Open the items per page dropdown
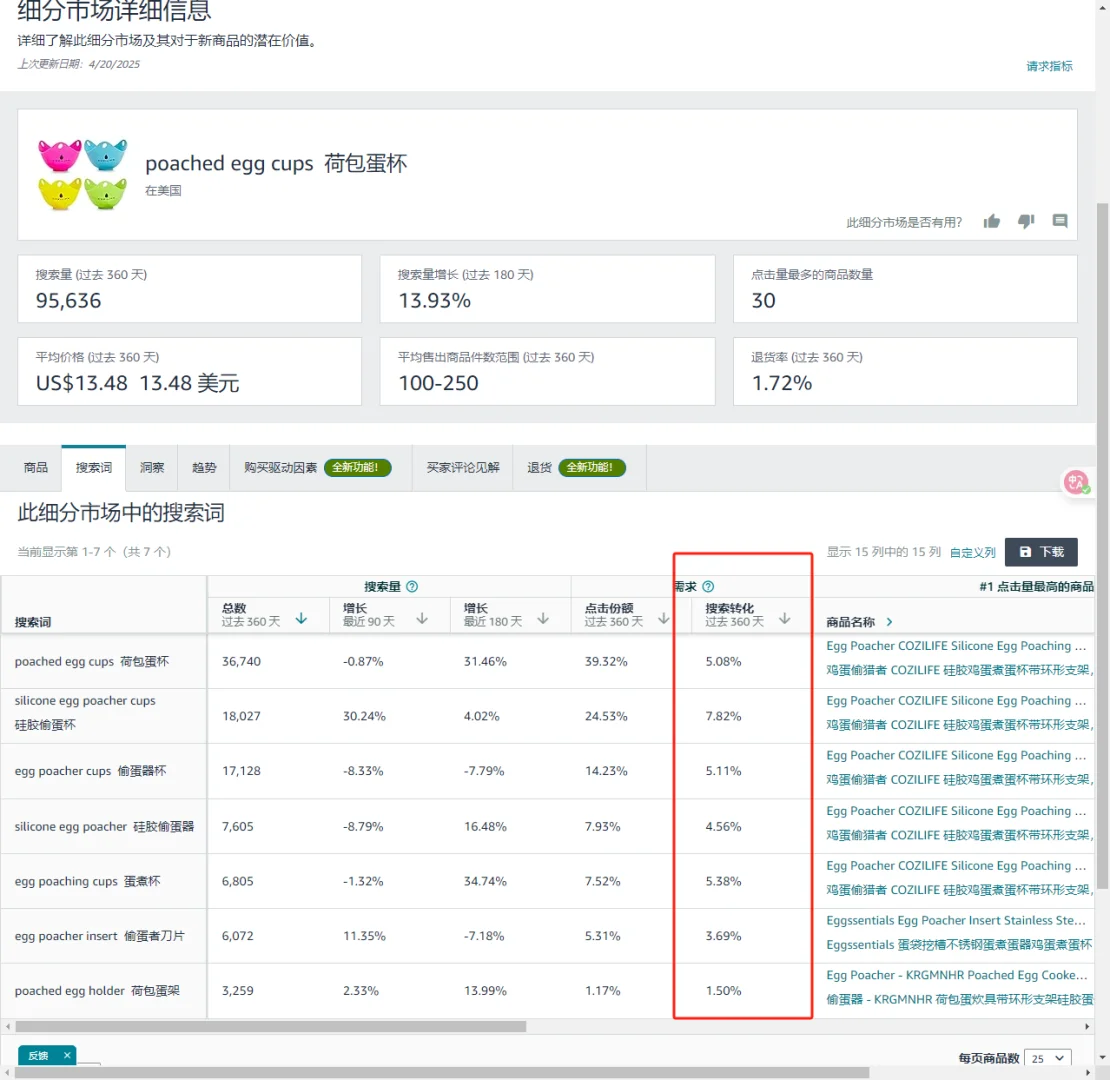The image size is (1110, 1080). [1048, 1058]
